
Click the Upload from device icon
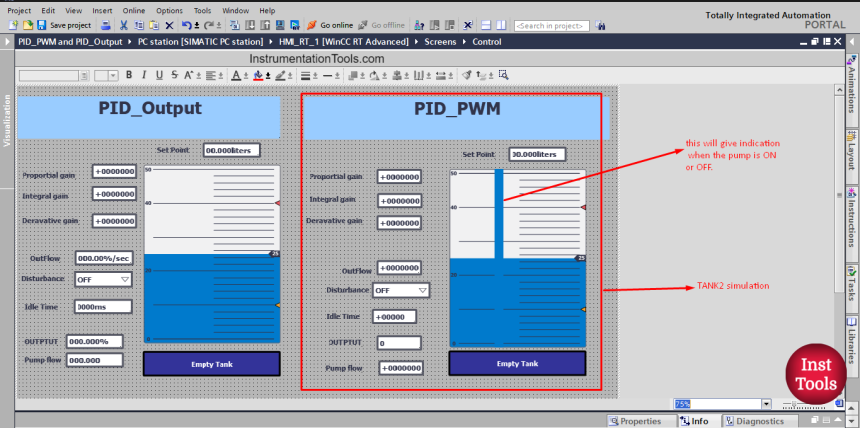(265, 25)
